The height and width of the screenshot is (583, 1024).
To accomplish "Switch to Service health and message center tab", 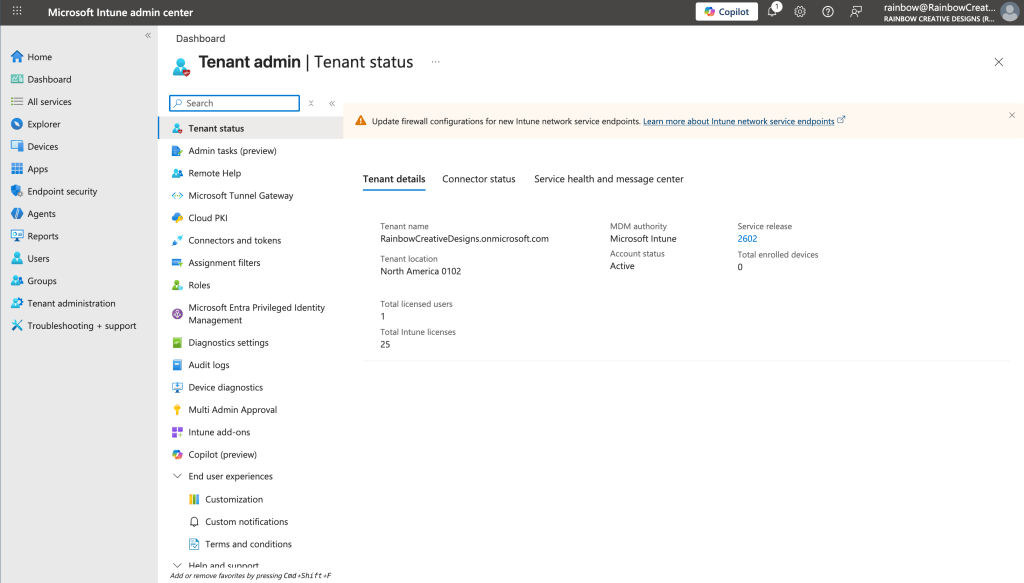I will tap(609, 179).
